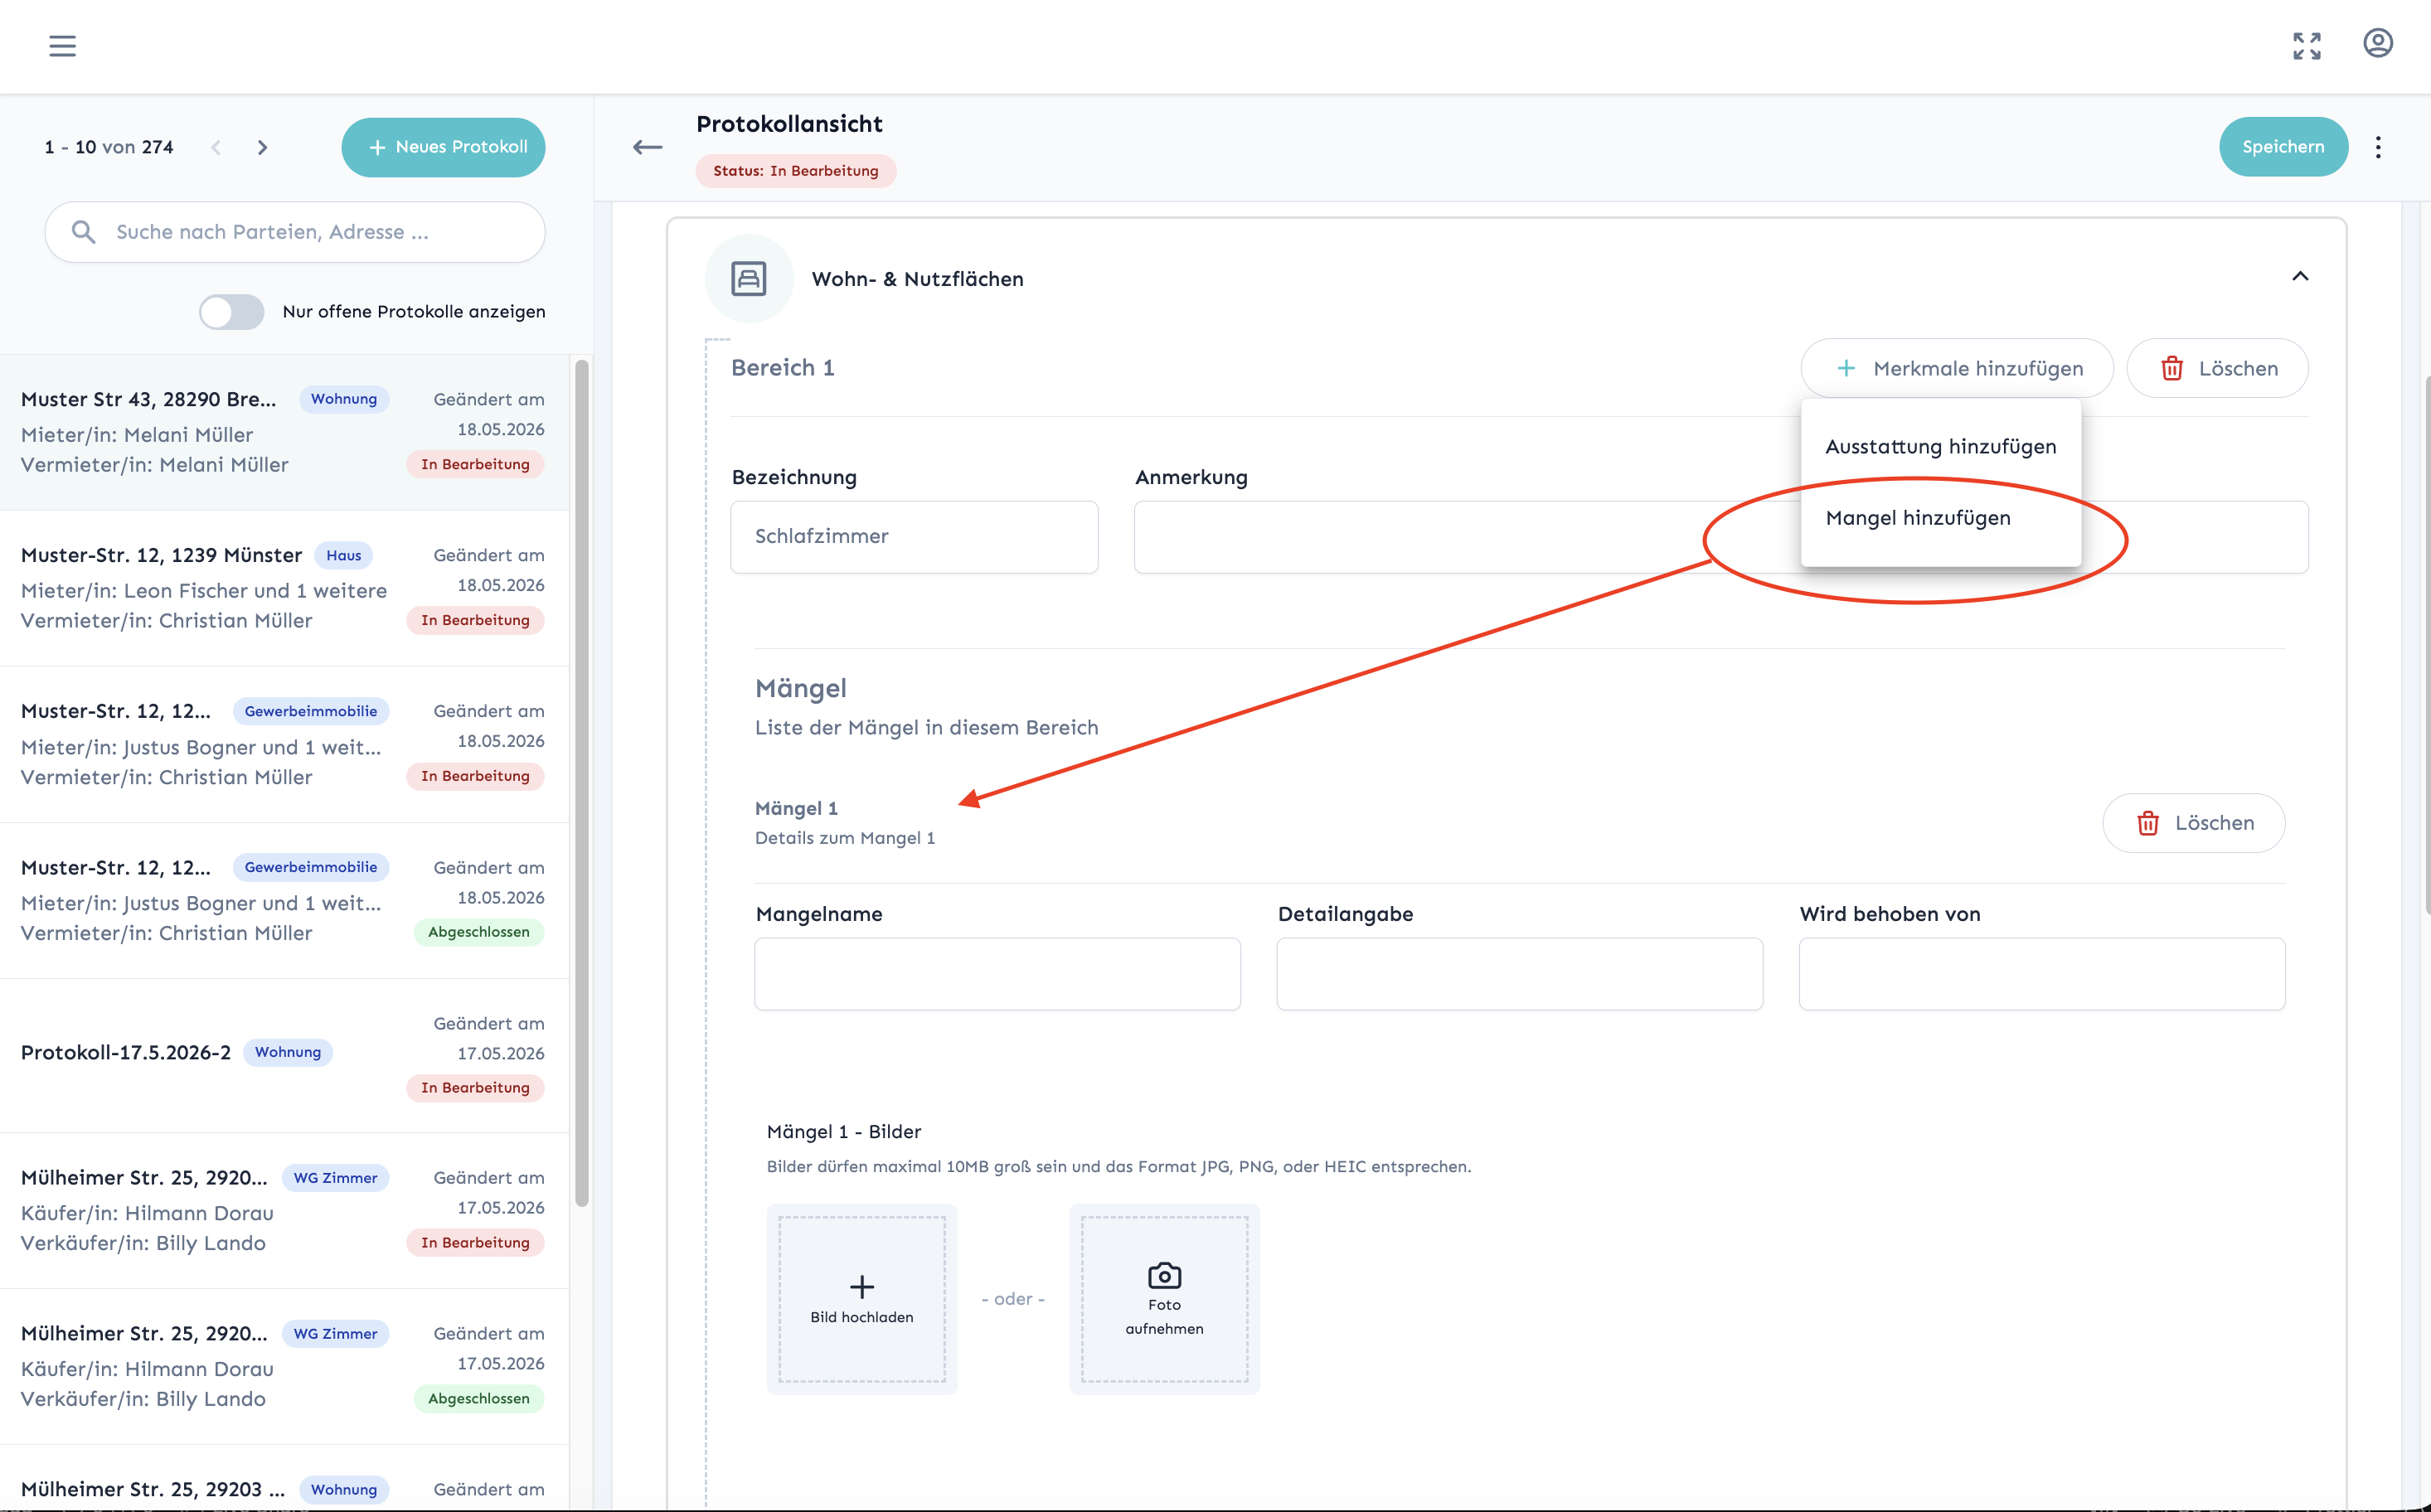Select 'Ausstattung hinzufügen' menu entry
This screenshot has width=2431, height=1512.
point(1940,446)
